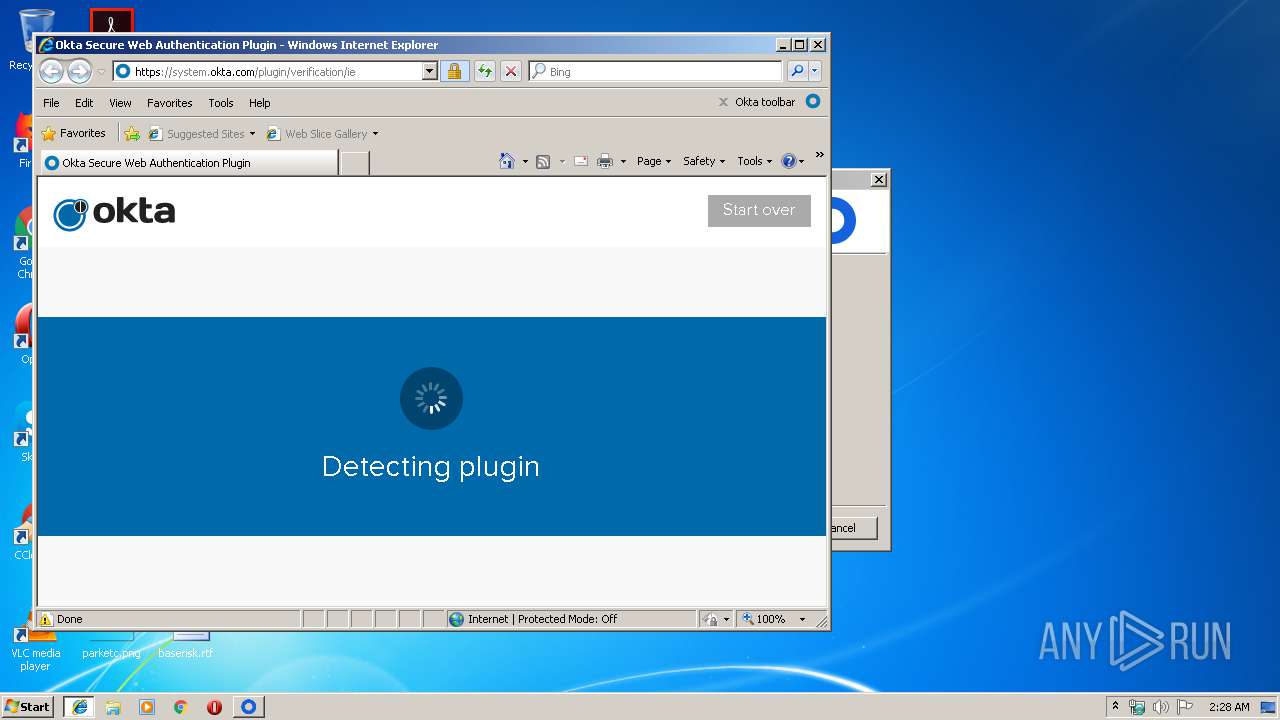1280x720 pixels.
Task: Click the Start over button
Action: [x=759, y=210]
